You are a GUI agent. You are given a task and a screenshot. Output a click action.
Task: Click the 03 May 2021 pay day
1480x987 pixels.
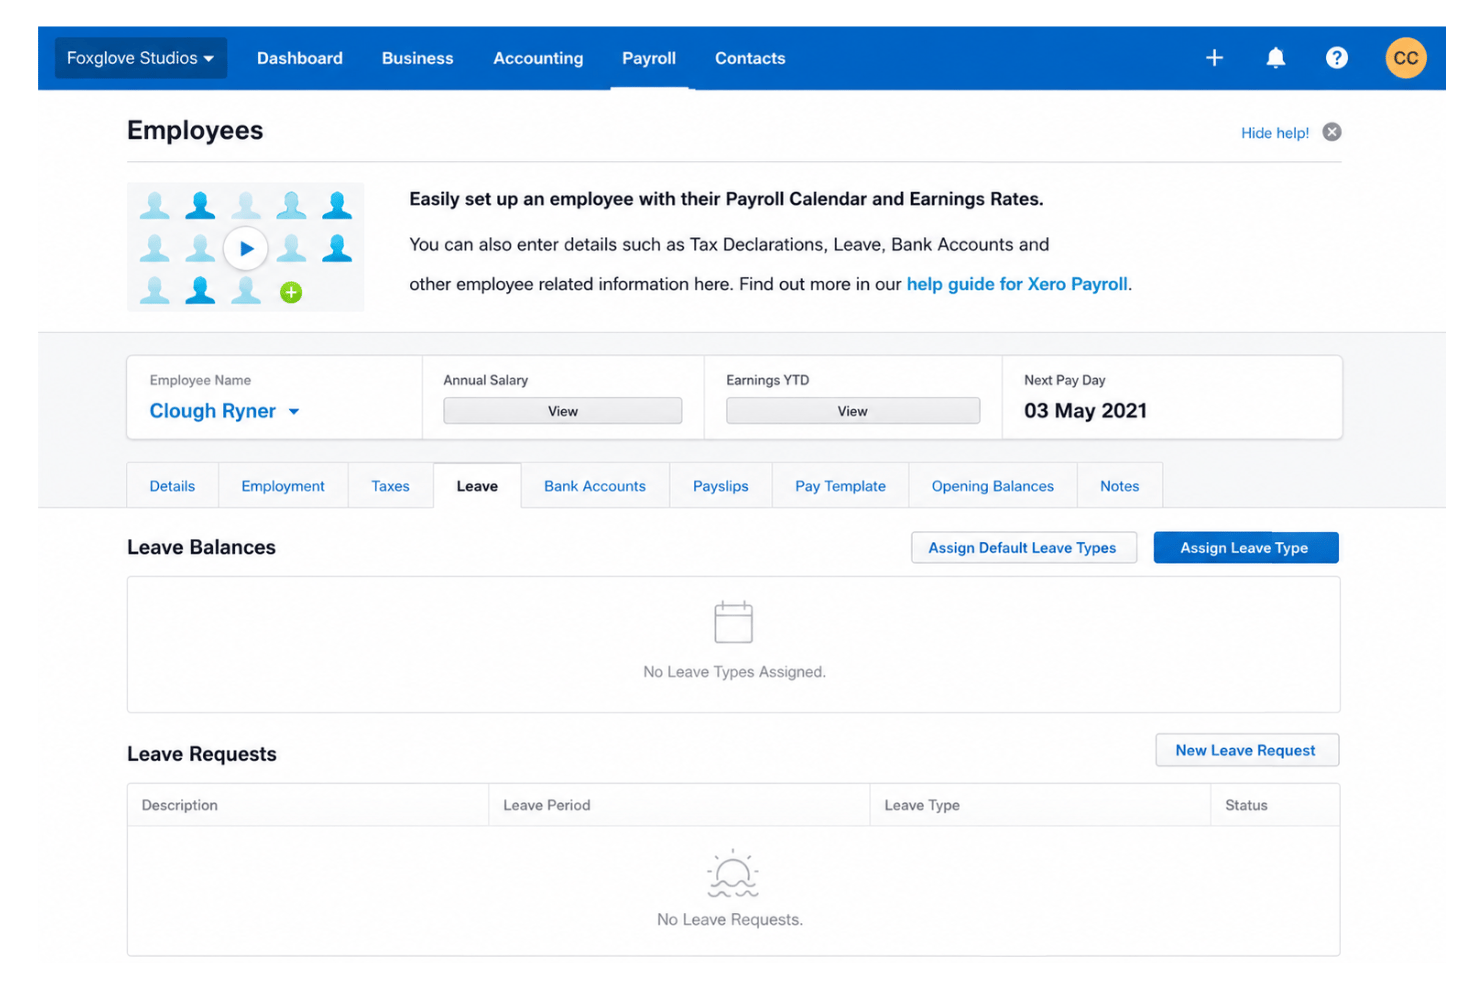click(1085, 411)
